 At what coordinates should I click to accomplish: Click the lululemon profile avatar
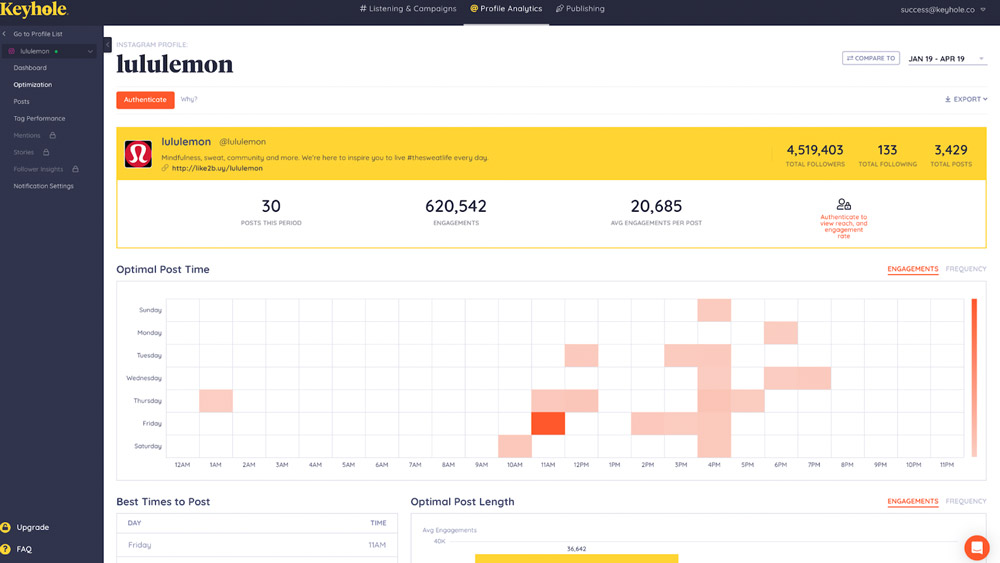[x=138, y=154]
